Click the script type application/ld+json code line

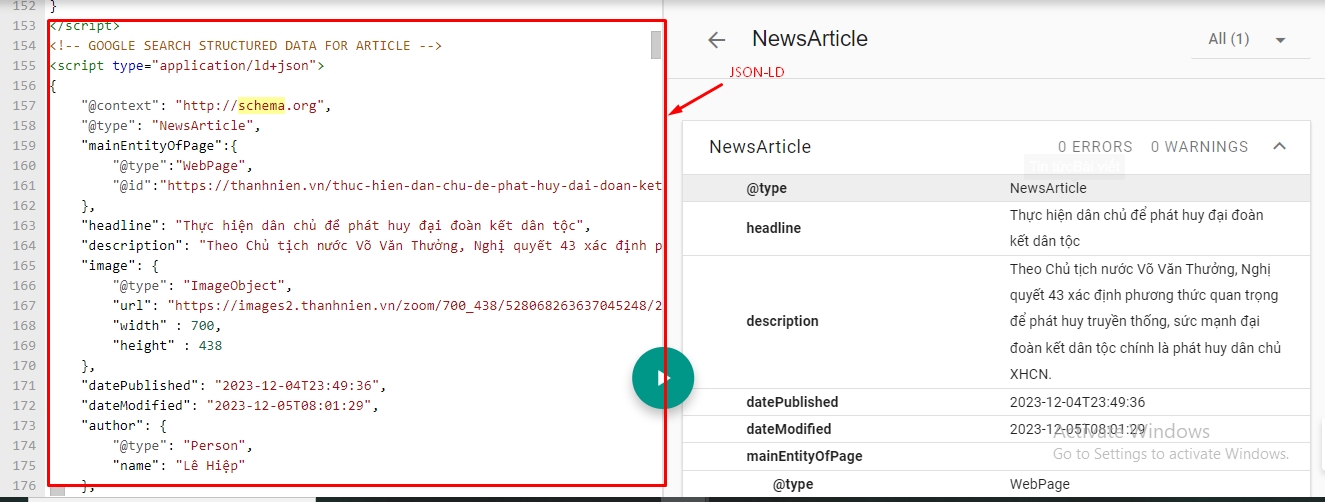(186, 65)
